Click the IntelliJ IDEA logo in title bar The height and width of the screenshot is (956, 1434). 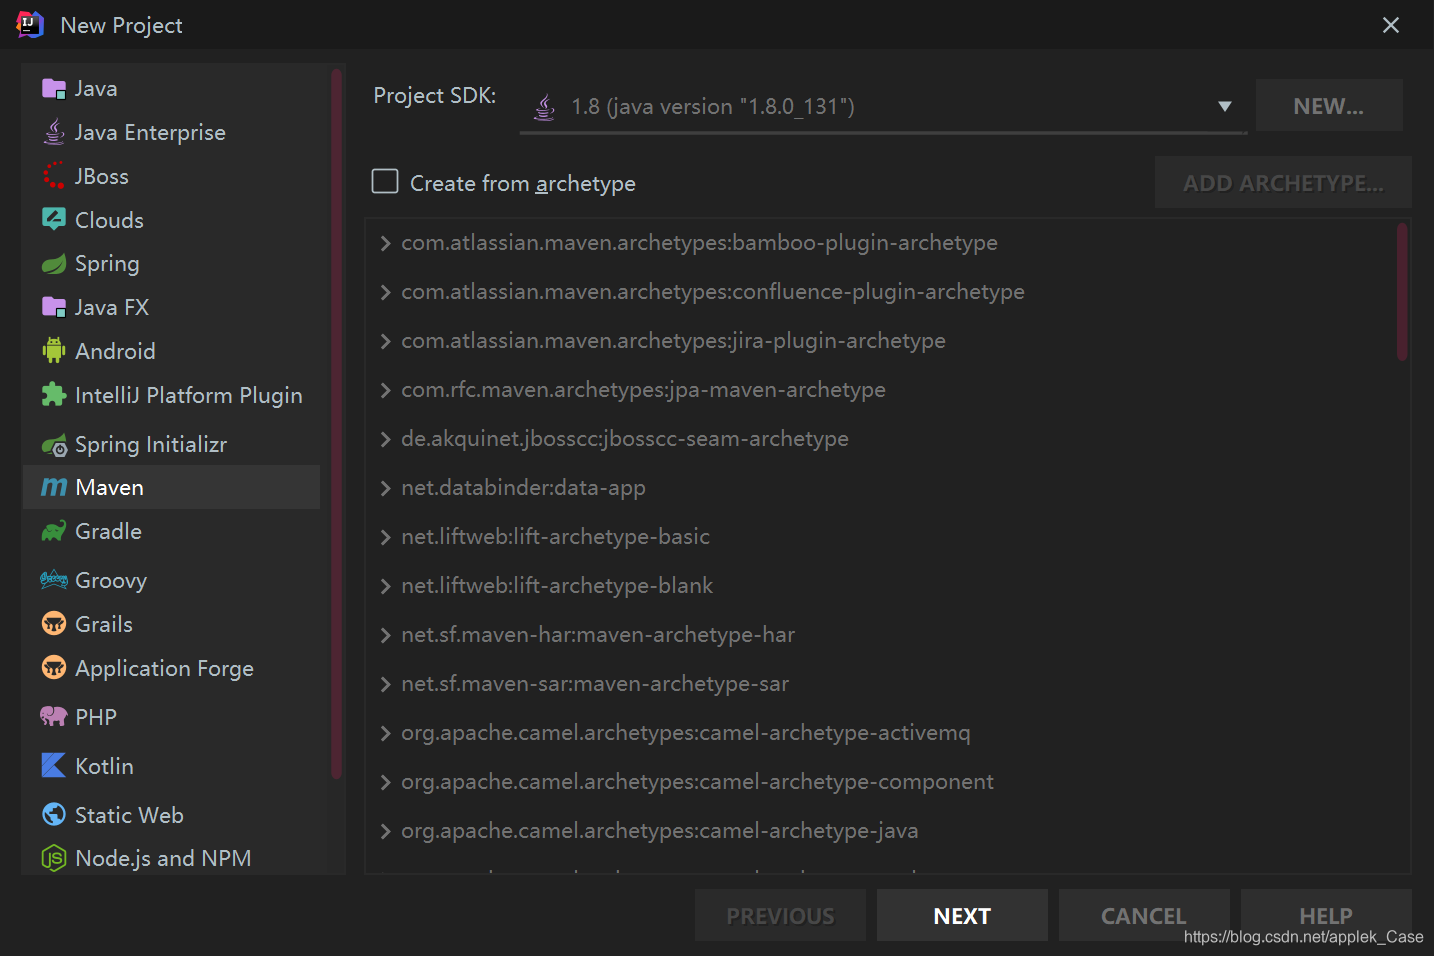click(x=30, y=24)
